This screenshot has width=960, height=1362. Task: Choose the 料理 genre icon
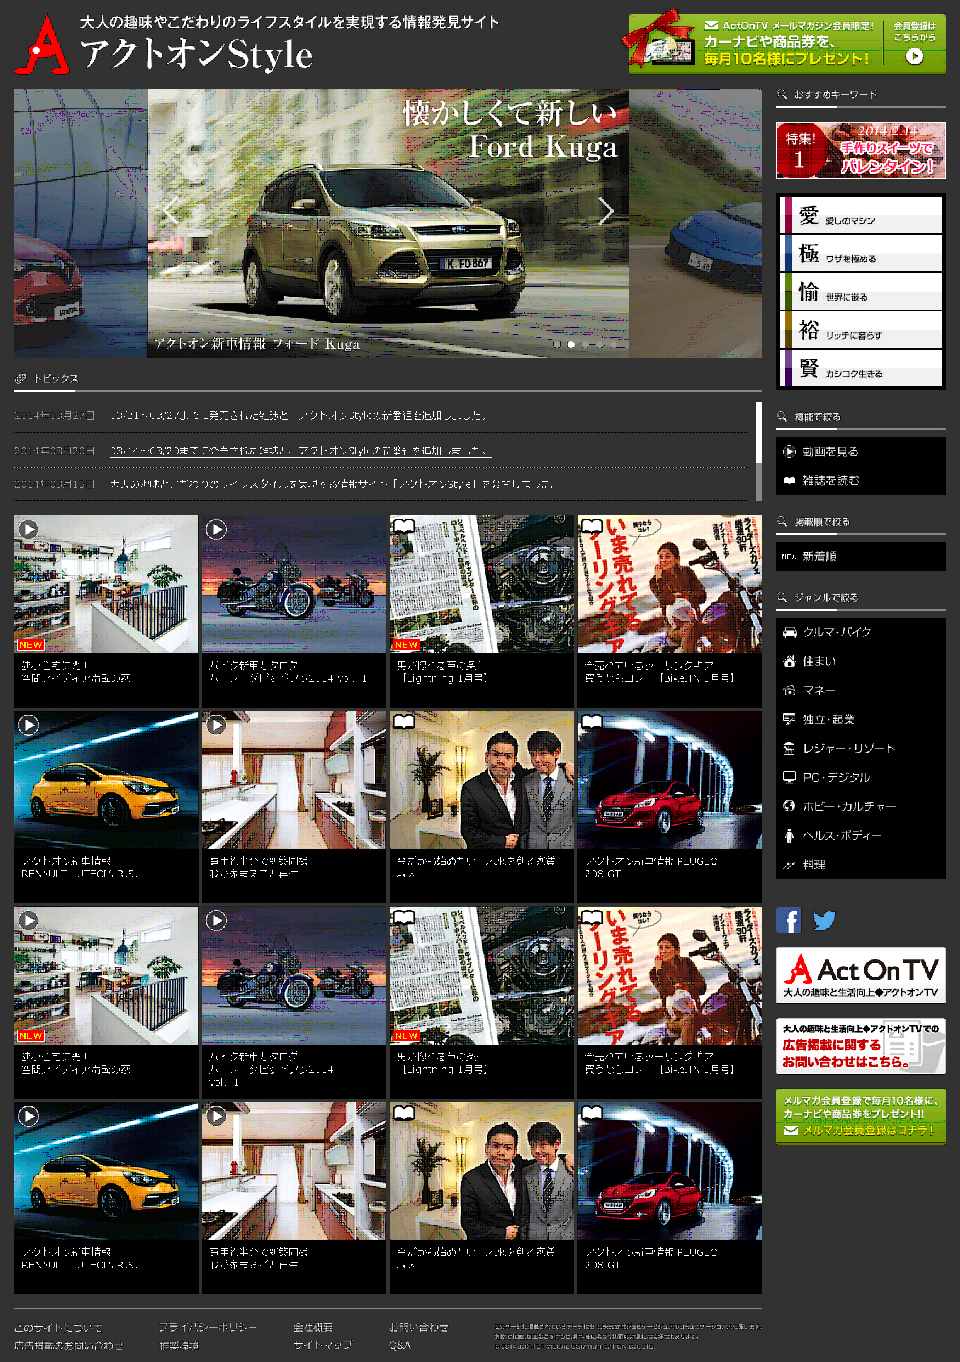click(789, 864)
